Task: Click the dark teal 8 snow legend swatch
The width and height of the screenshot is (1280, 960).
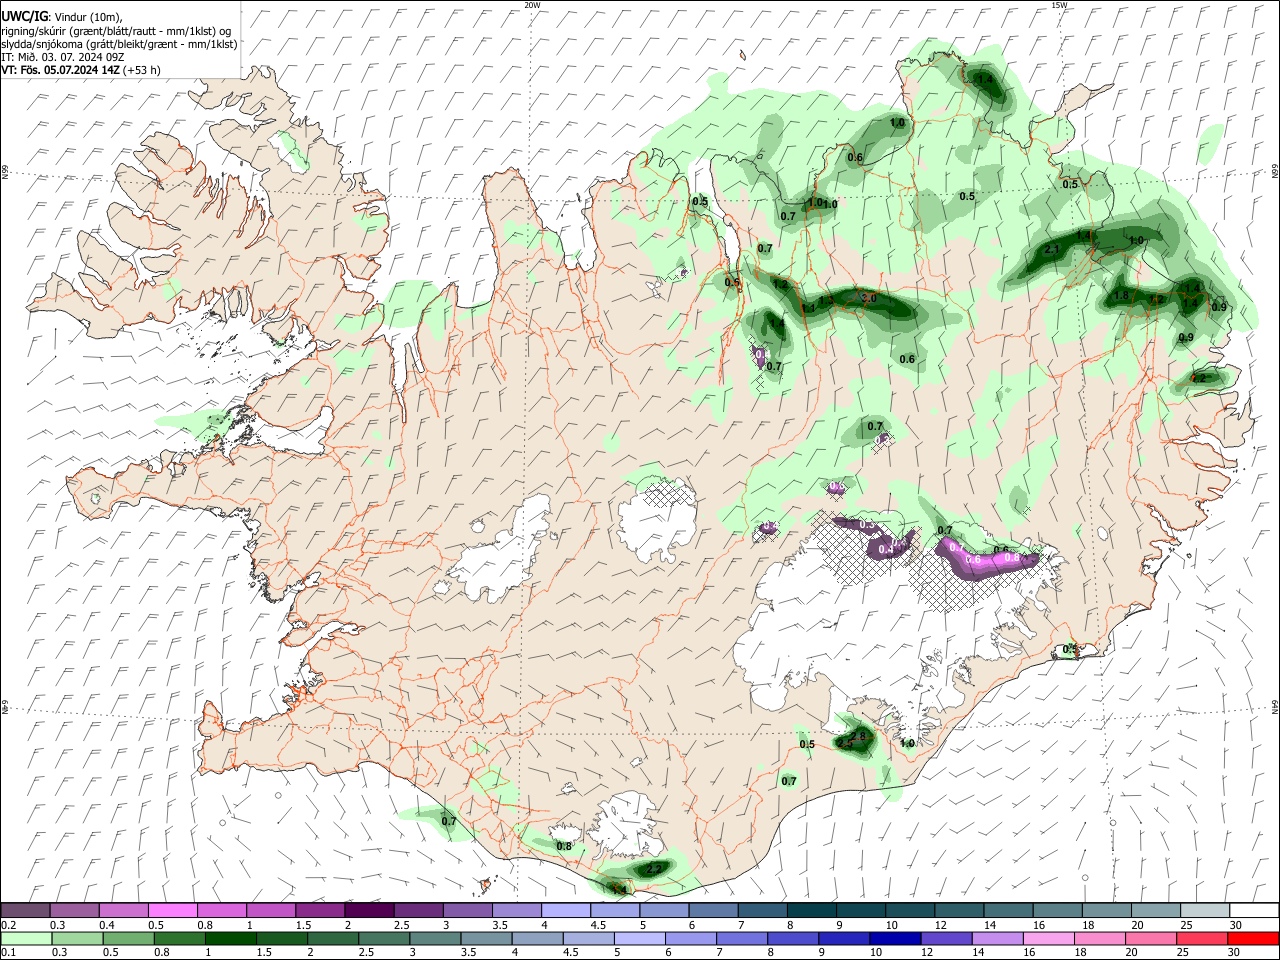Action: pyautogui.click(x=811, y=910)
